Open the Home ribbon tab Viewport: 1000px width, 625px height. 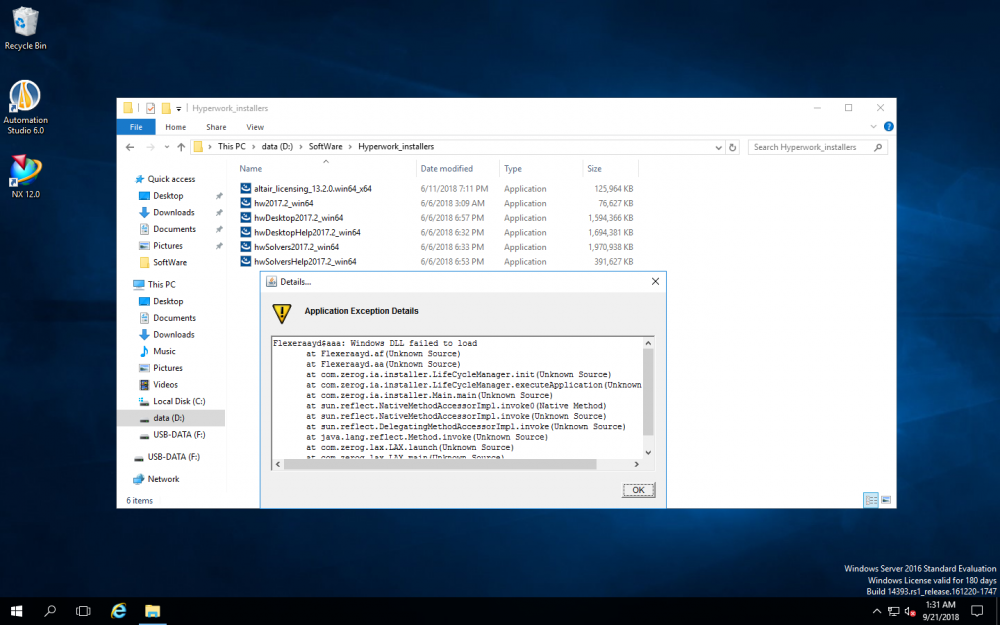175,127
